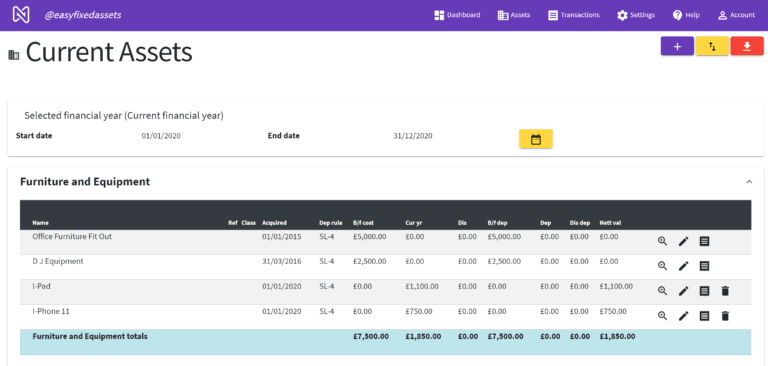Delete the I-Phone 11 asset
This screenshot has width=768, height=366.
coord(725,316)
